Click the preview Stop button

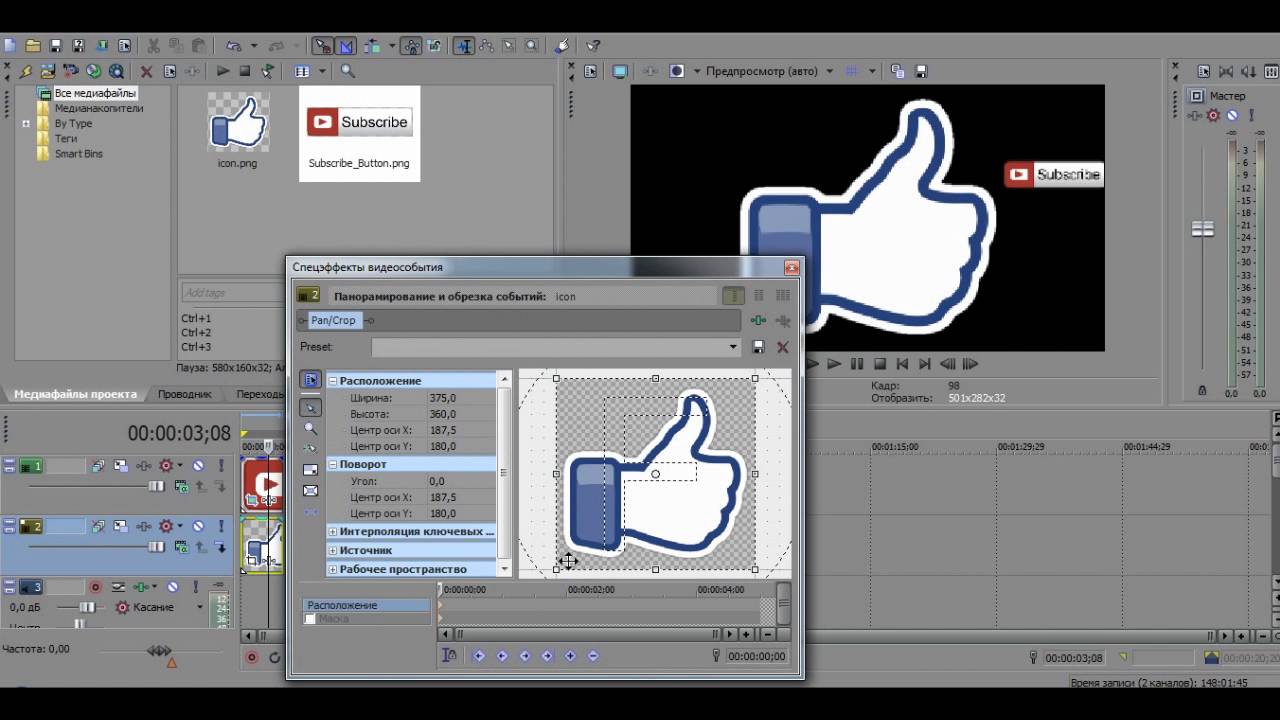point(880,364)
